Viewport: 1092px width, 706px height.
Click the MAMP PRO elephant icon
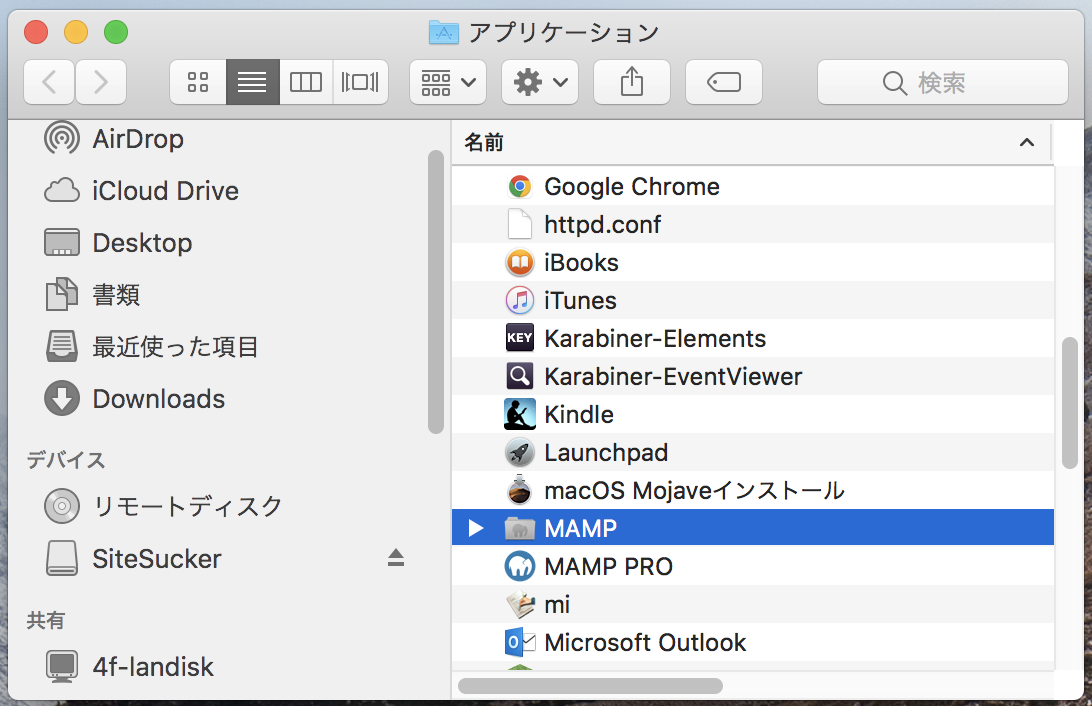point(519,567)
